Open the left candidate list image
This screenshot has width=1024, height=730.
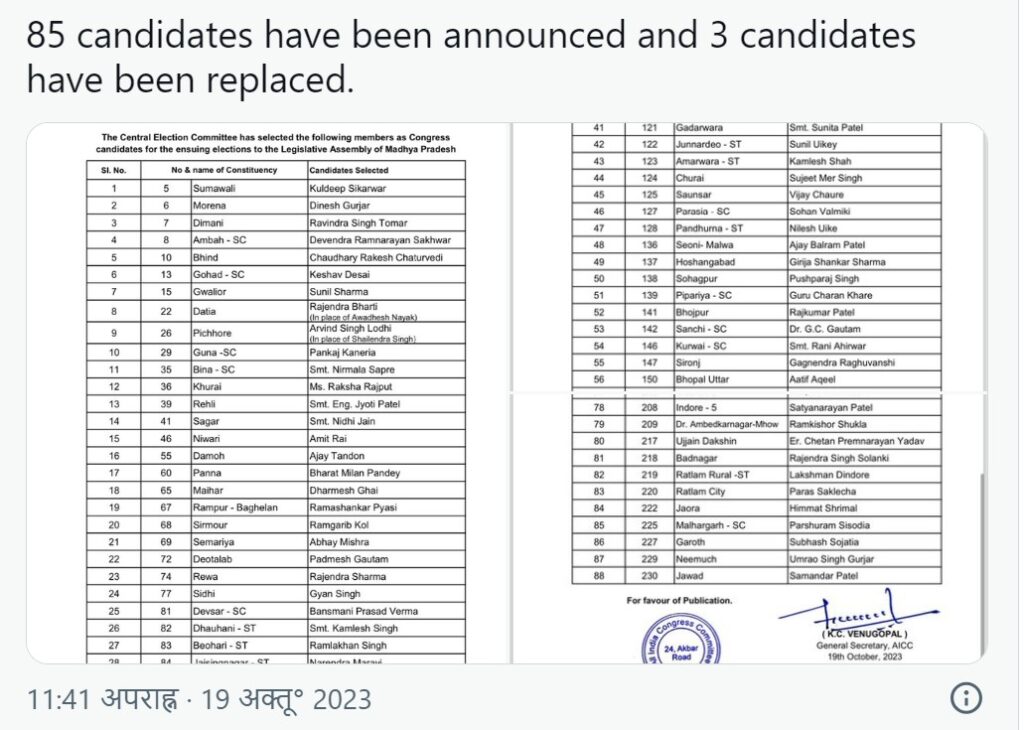pyautogui.click(x=268, y=393)
